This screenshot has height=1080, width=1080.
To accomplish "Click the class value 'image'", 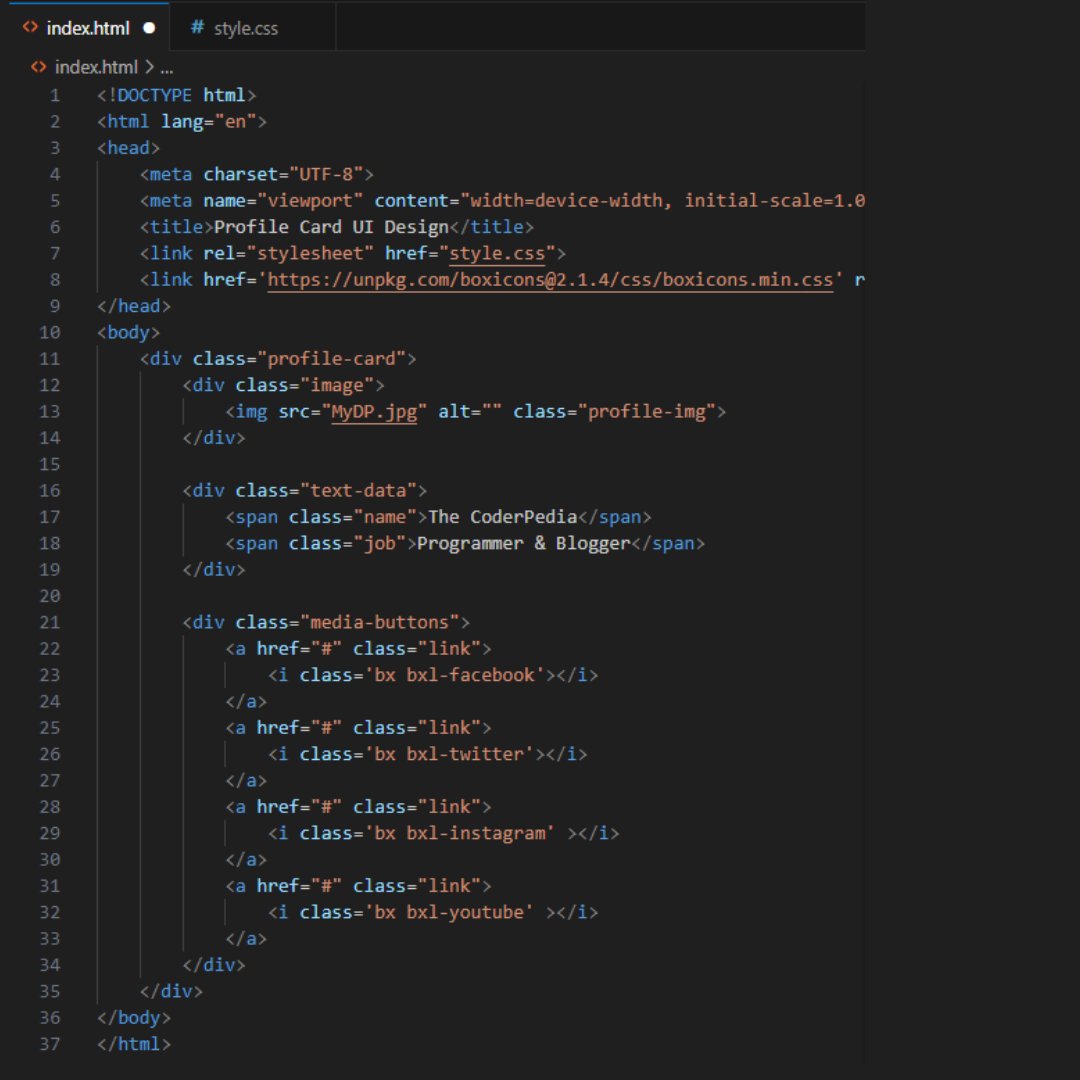I will [x=337, y=385].
